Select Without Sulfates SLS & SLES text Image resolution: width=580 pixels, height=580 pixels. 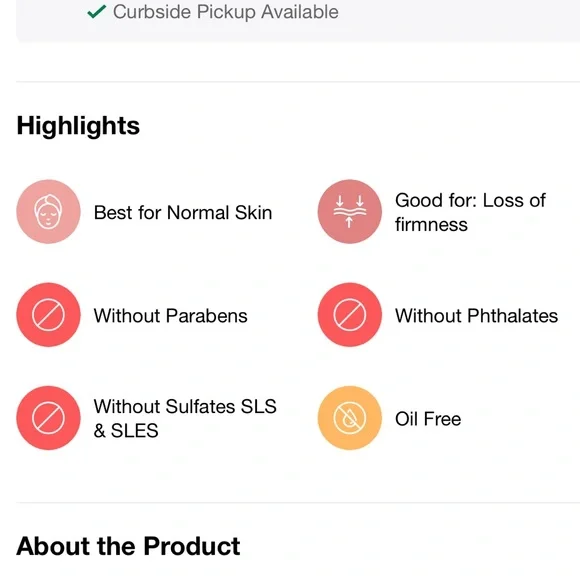tap(185, 418)
